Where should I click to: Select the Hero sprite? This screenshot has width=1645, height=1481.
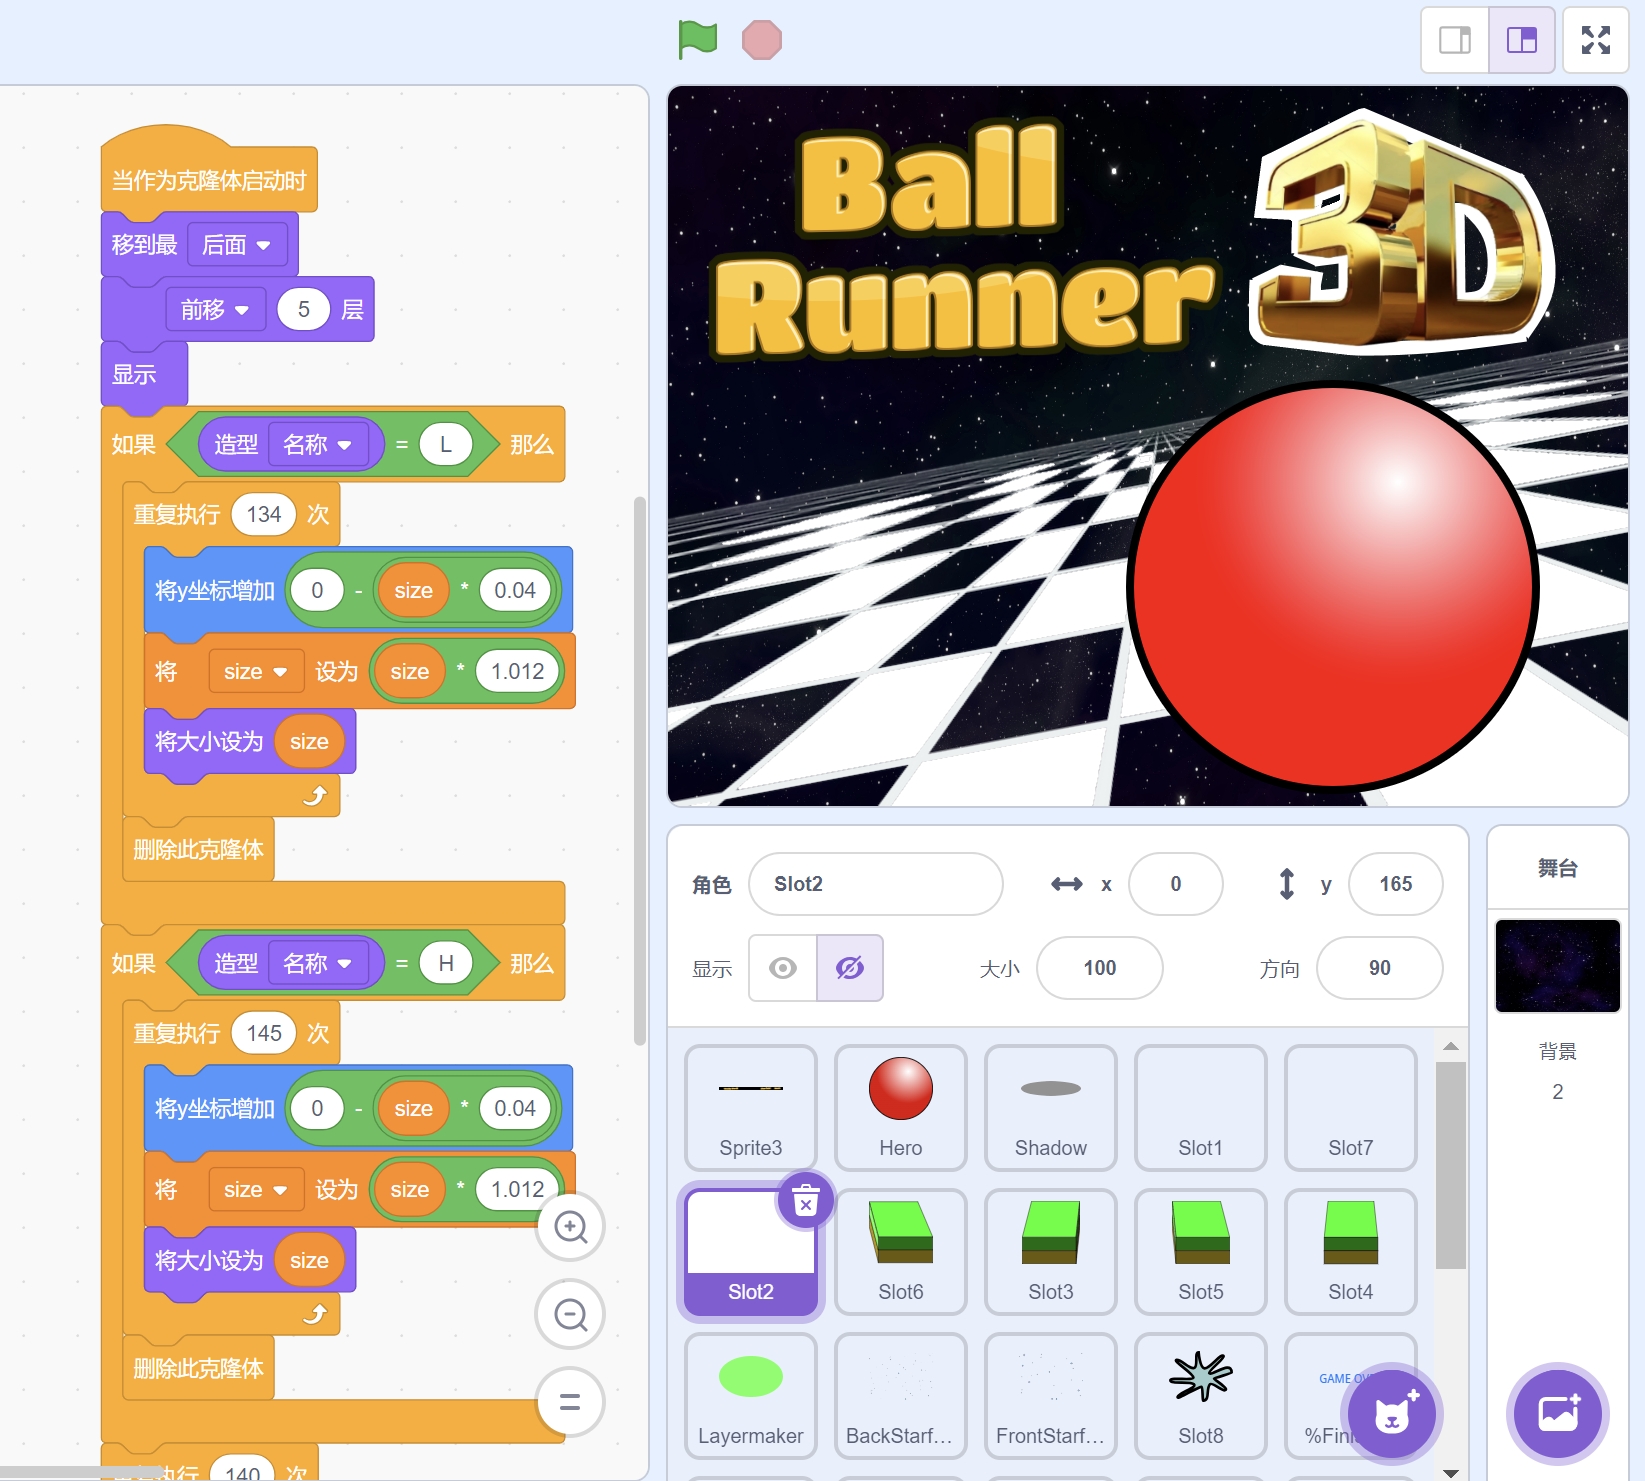900,1107
